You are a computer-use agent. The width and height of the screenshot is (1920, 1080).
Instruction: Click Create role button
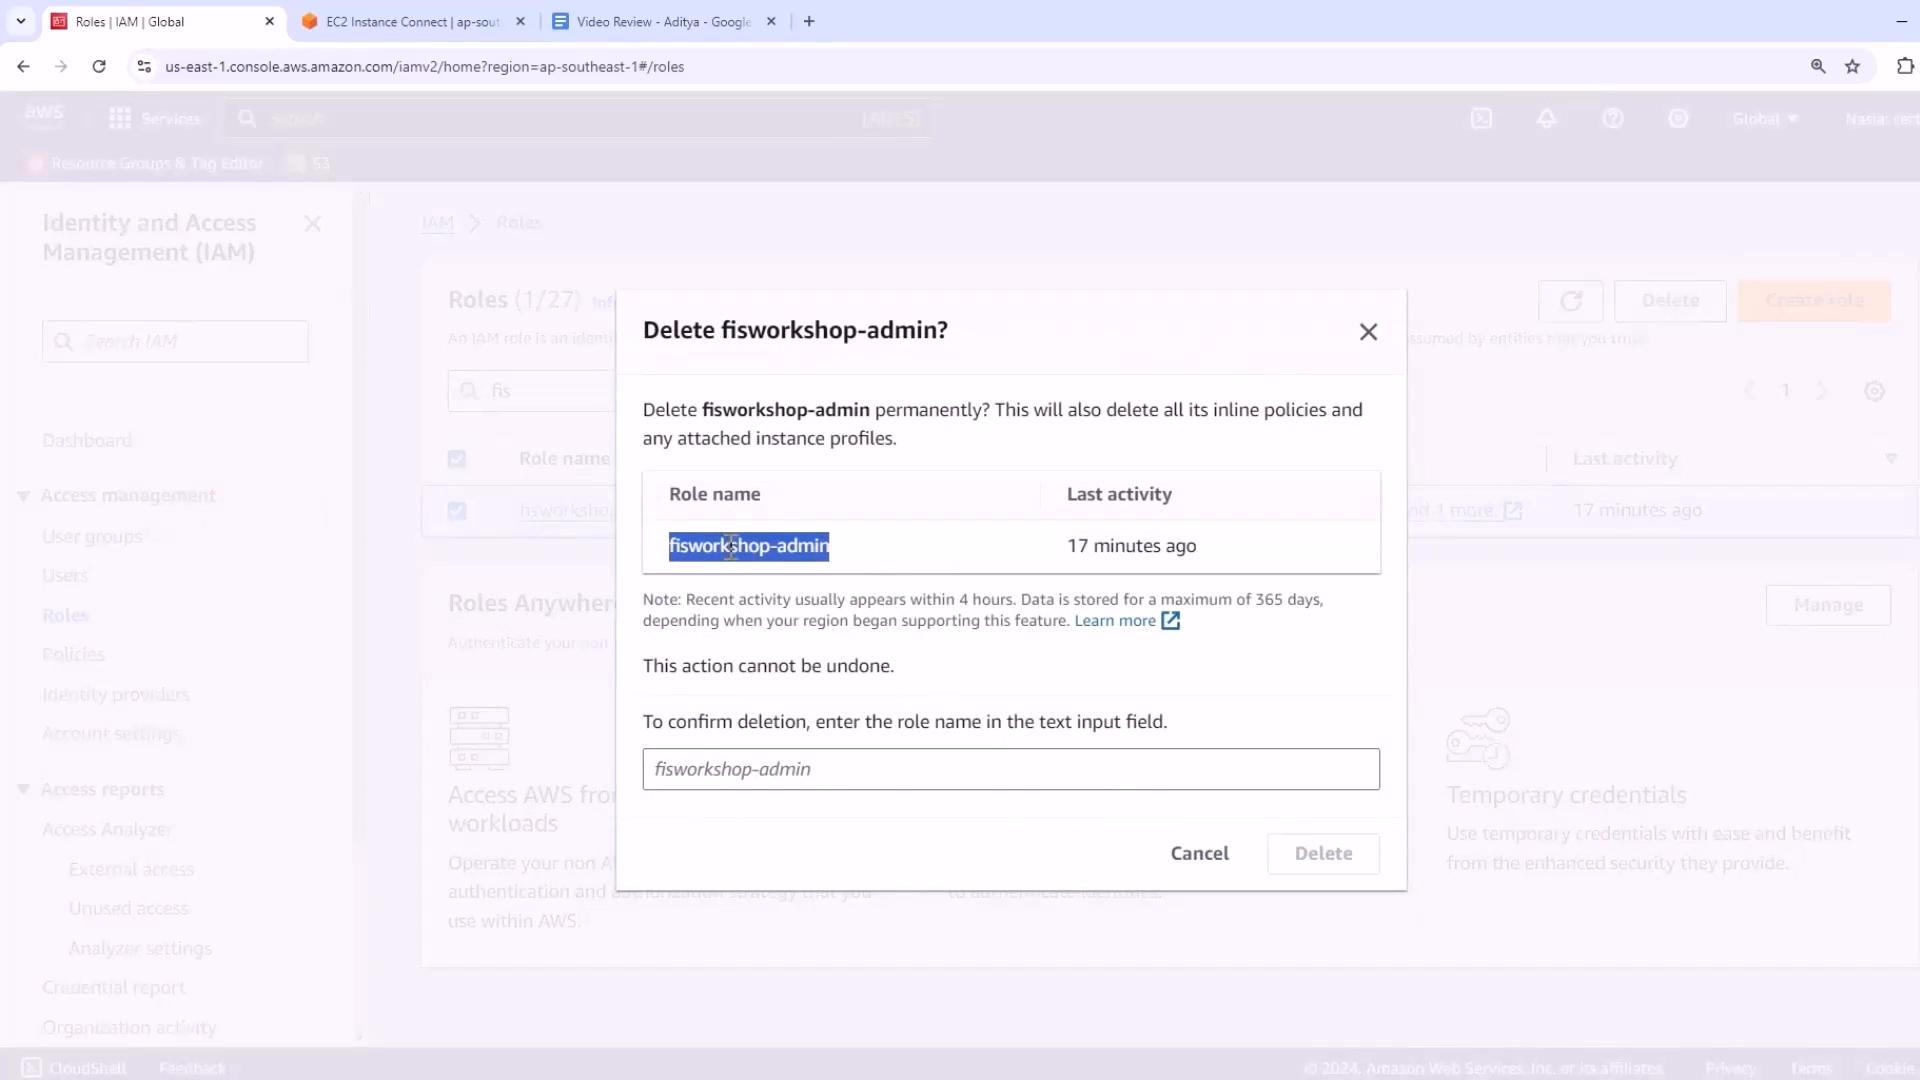click(1814, 301)
